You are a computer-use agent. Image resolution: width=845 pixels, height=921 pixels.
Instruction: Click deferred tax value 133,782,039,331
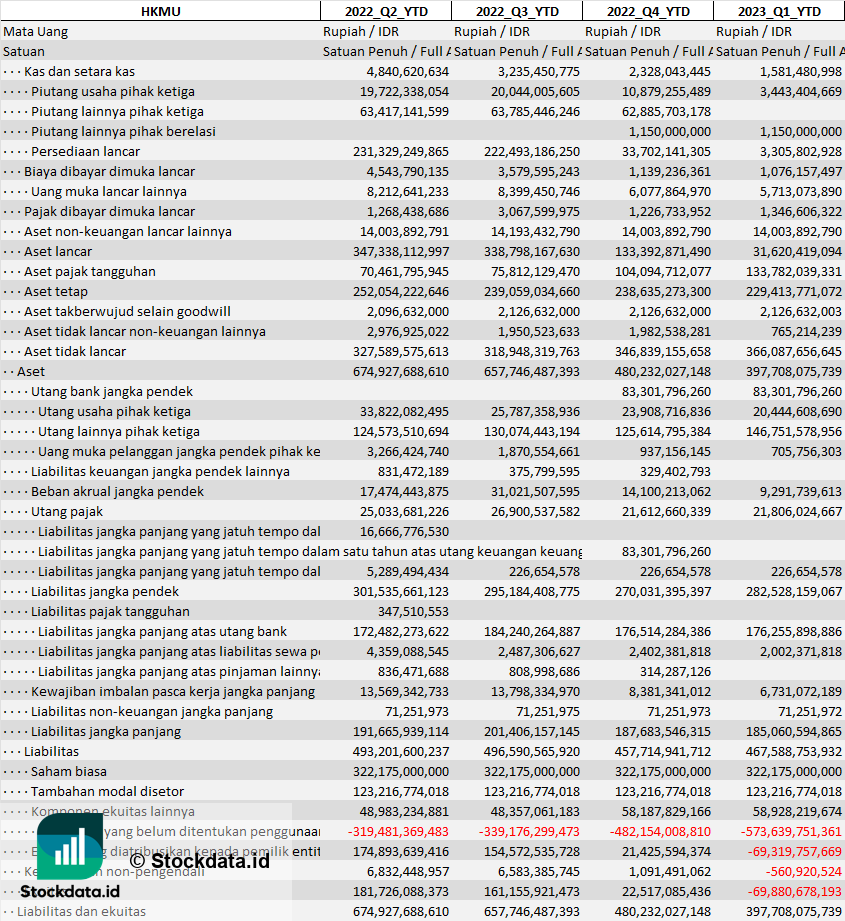(794, 271)
